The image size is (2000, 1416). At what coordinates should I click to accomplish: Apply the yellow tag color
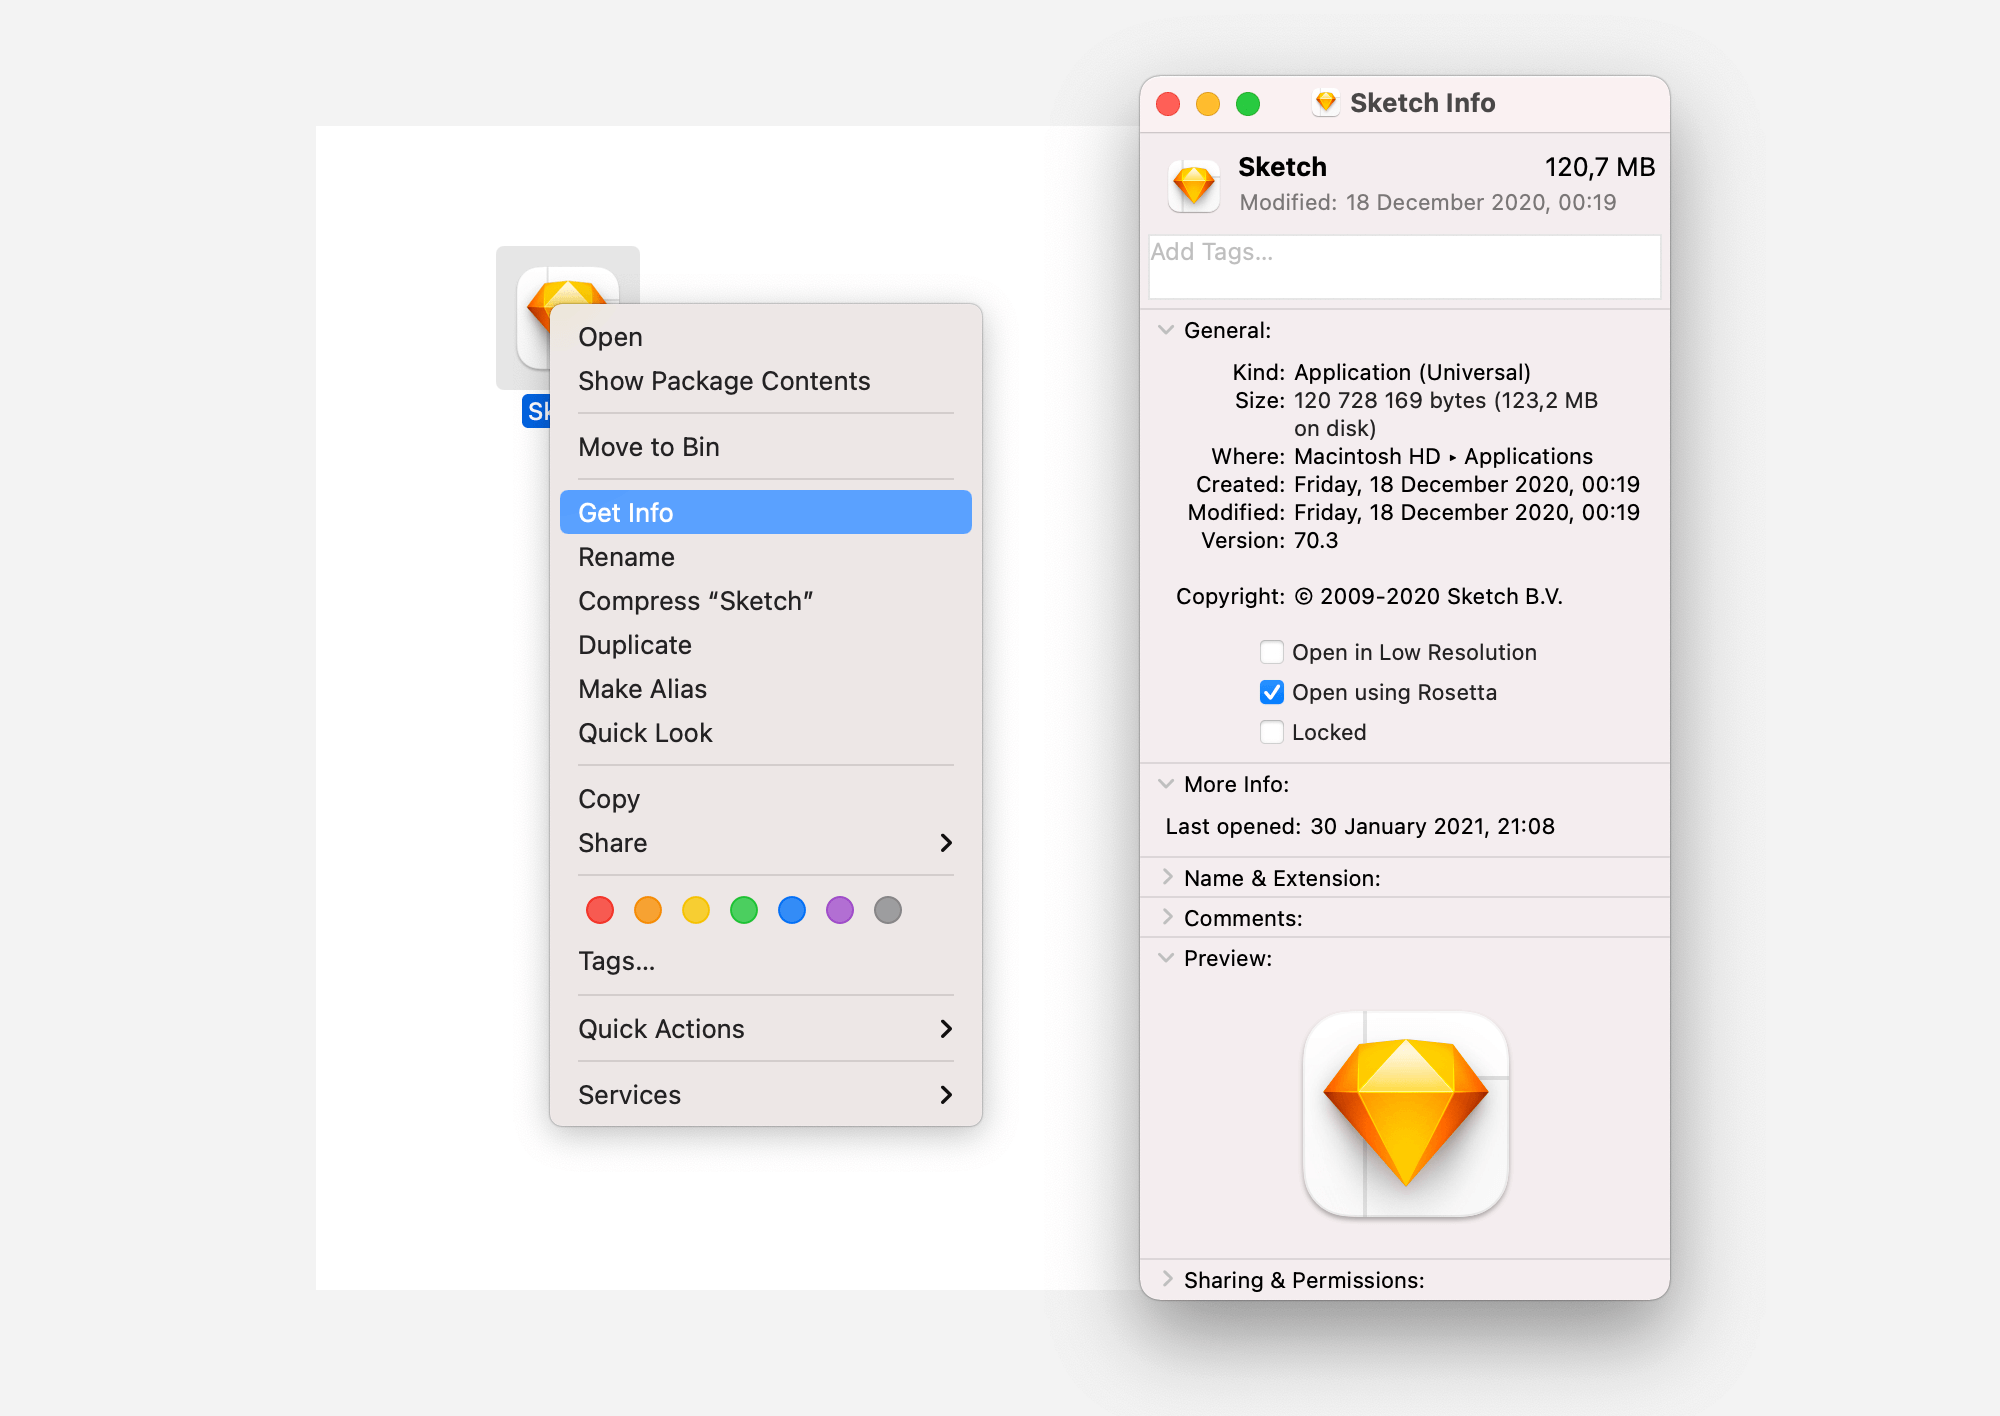click(696, 910)
